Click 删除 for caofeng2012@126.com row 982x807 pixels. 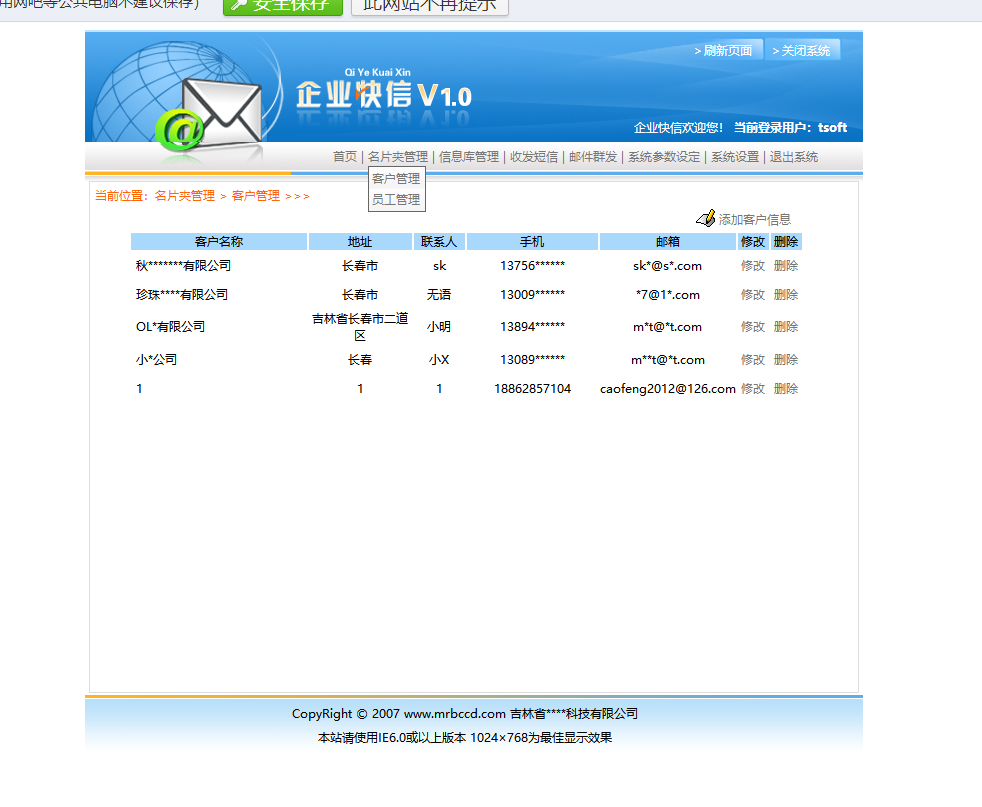(785, 388)
